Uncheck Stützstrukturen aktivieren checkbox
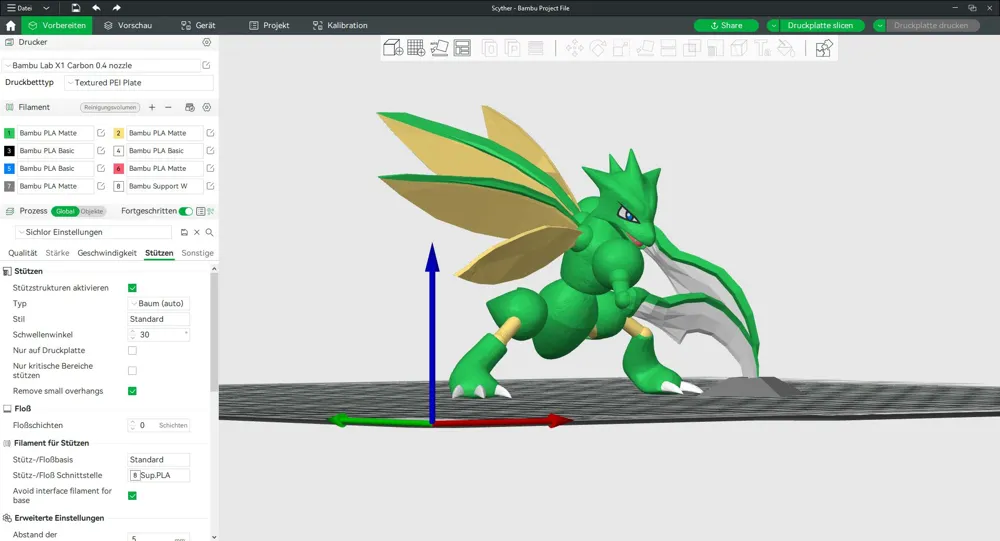 (x=132, y=288)
